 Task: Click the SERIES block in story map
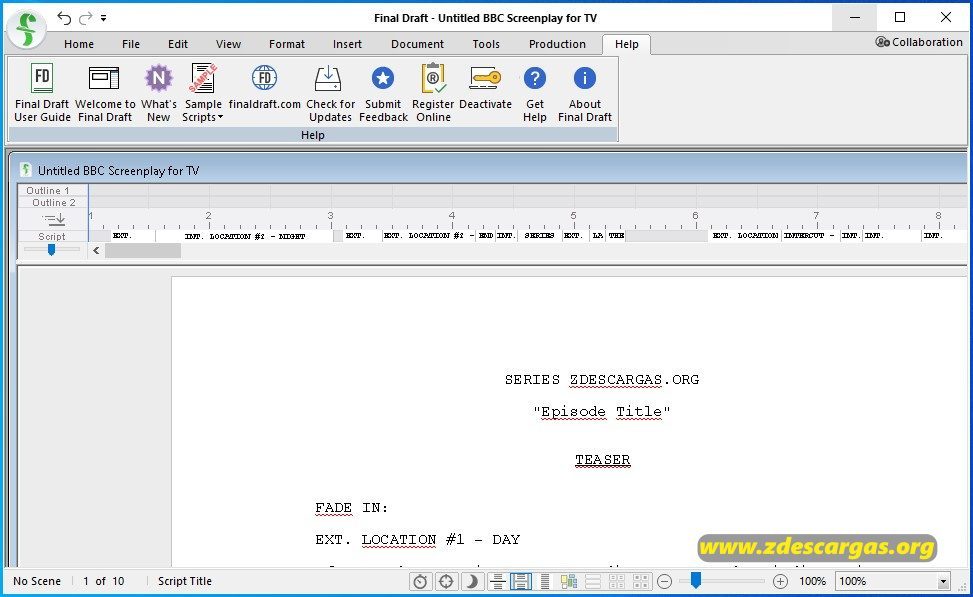[539, 236]
